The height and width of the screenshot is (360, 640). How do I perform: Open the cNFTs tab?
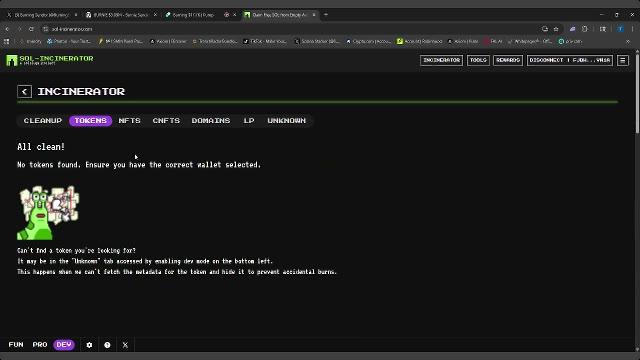(166, 121)
